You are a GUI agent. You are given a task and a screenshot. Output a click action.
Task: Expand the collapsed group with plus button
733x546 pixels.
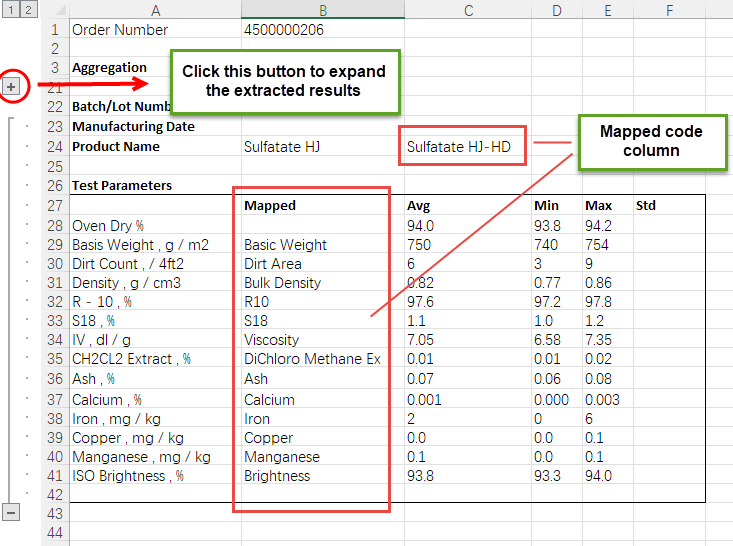pos(11,87)
